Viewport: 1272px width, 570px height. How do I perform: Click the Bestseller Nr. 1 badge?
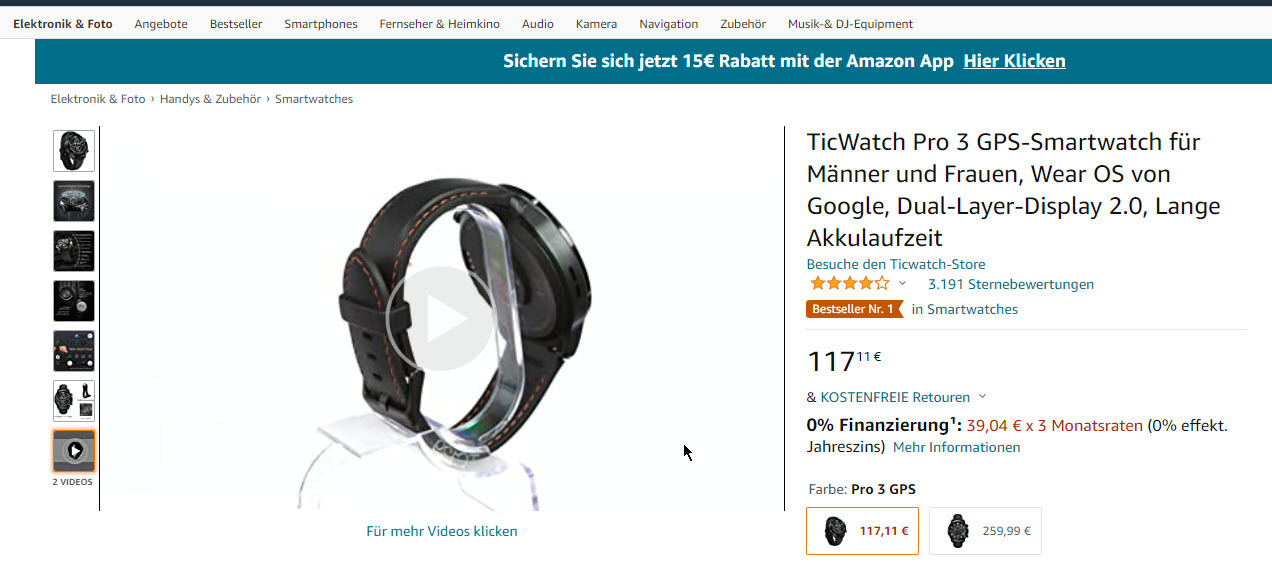pyautogui.click(x=854, y=309)
